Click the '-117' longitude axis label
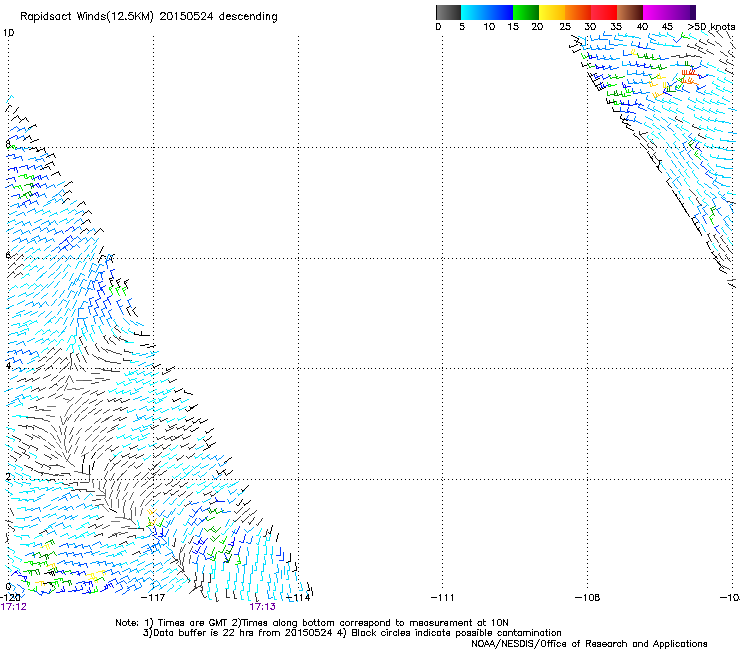This screenshot has height=650, width=740. [153, 598]
